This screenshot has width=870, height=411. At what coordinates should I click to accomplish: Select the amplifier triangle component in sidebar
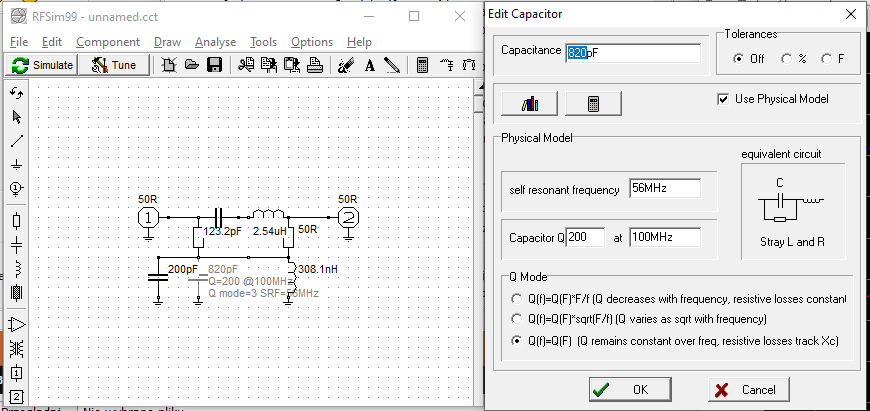(x=17, y=323)
